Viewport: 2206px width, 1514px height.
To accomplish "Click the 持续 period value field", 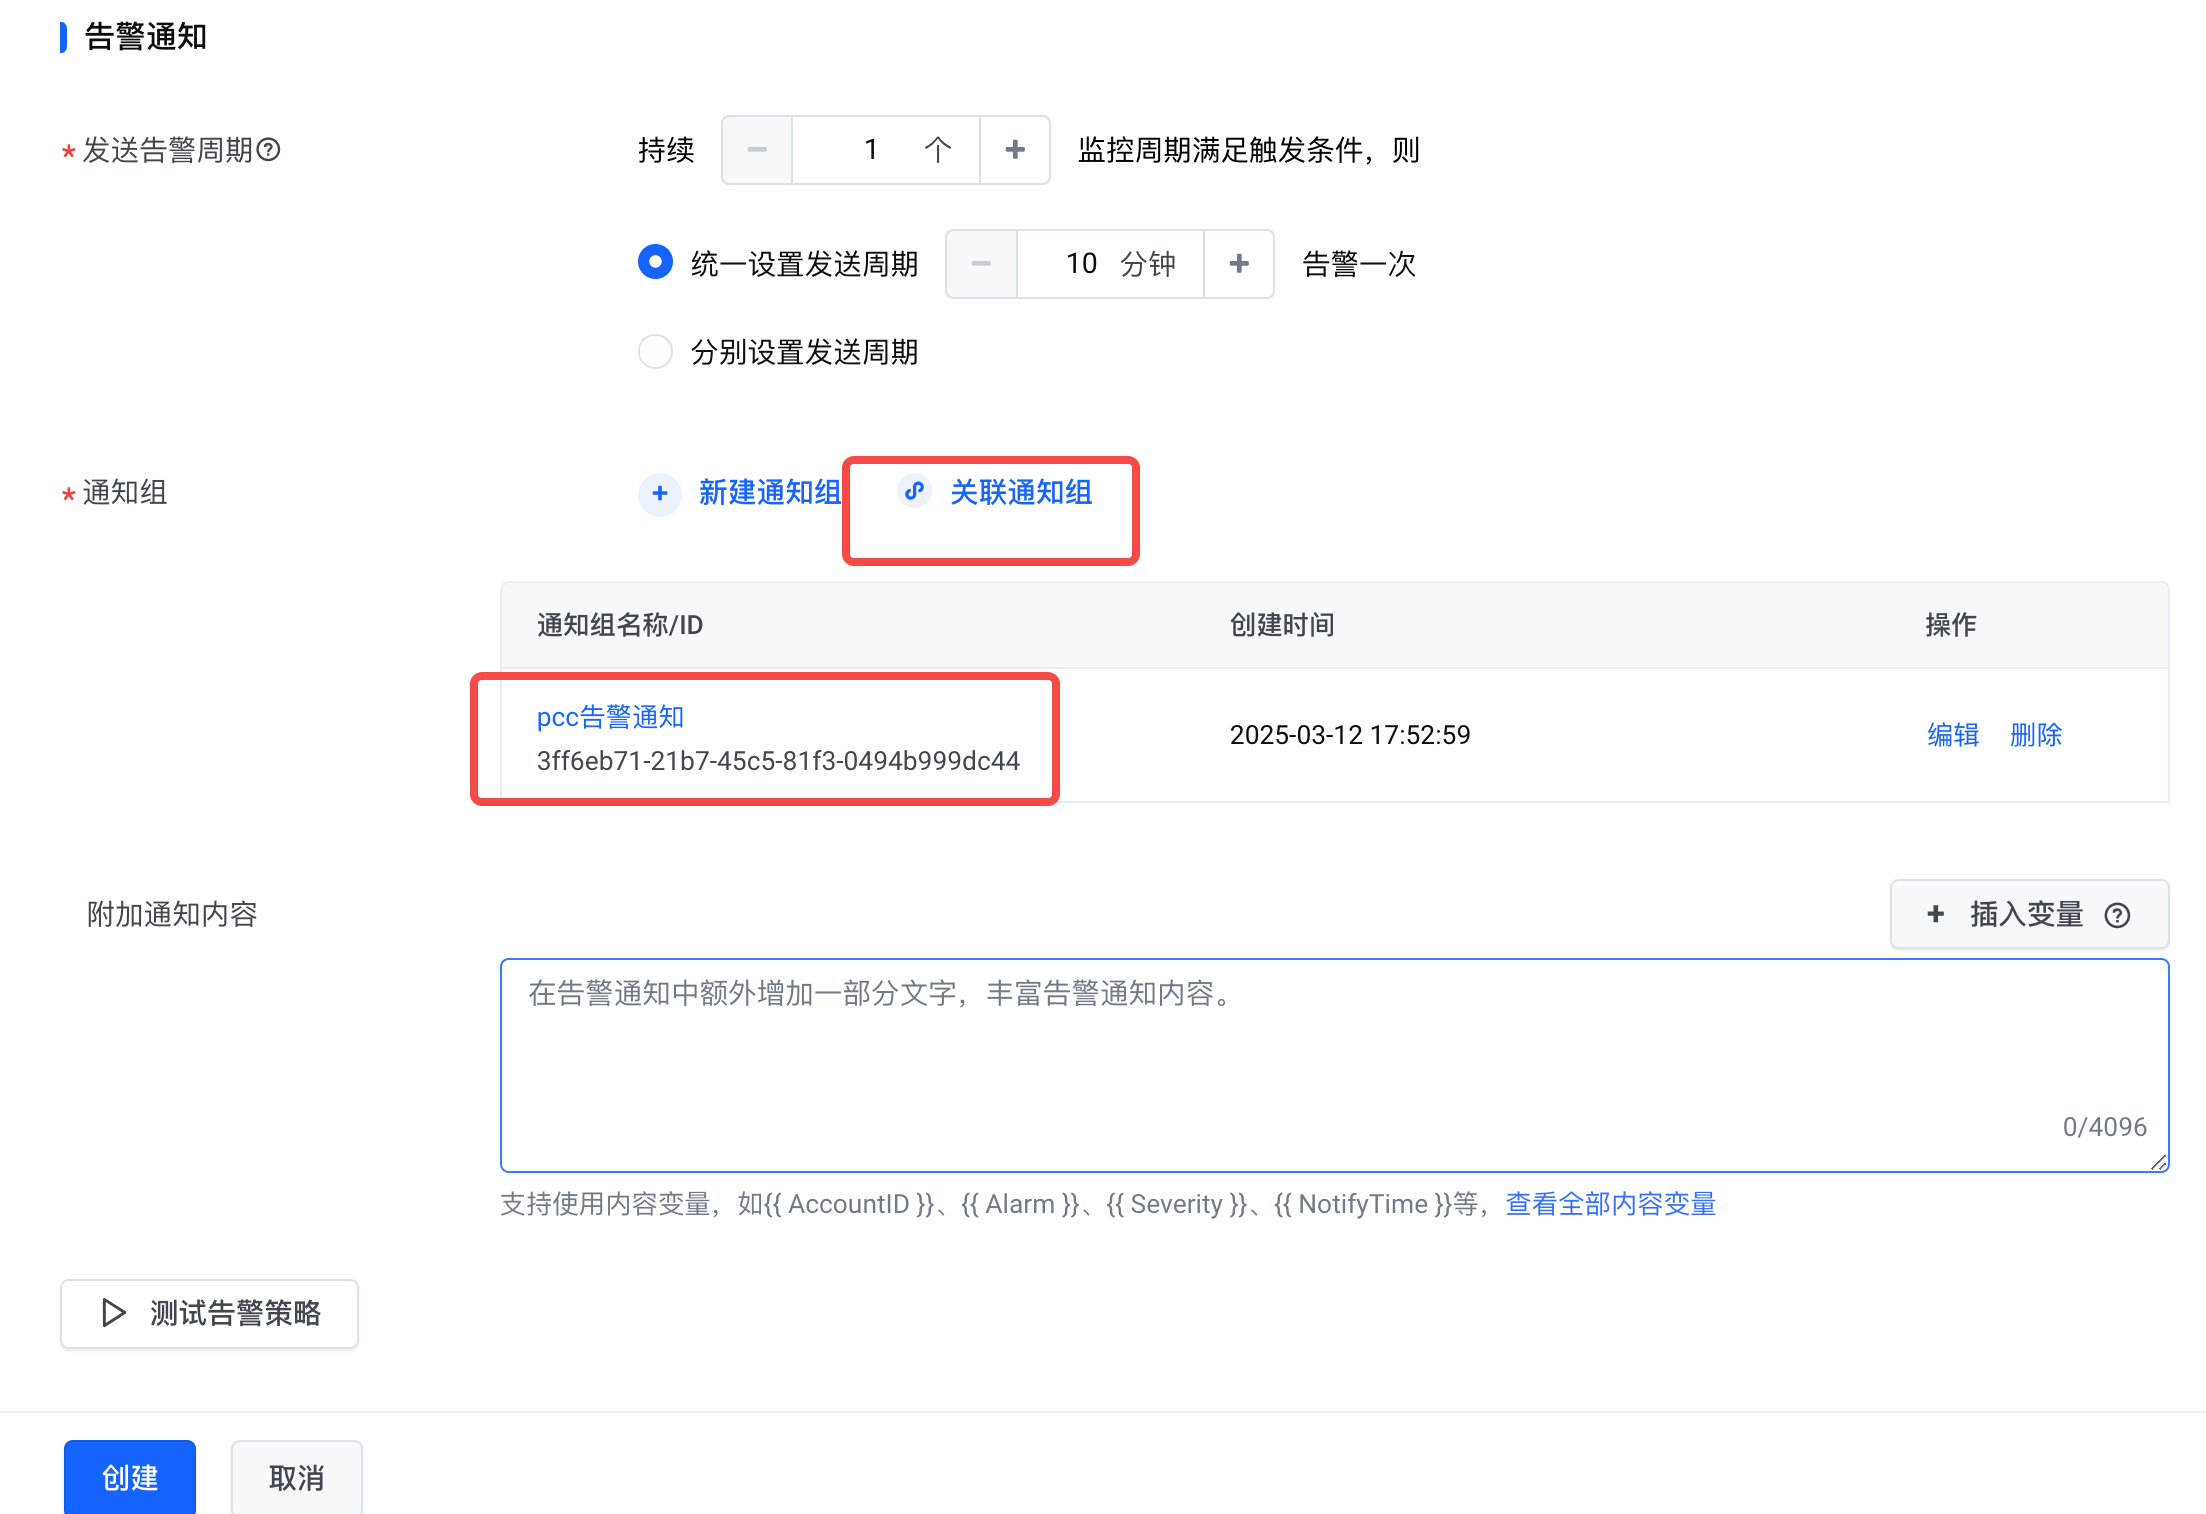I will click(x=871, y=150).
